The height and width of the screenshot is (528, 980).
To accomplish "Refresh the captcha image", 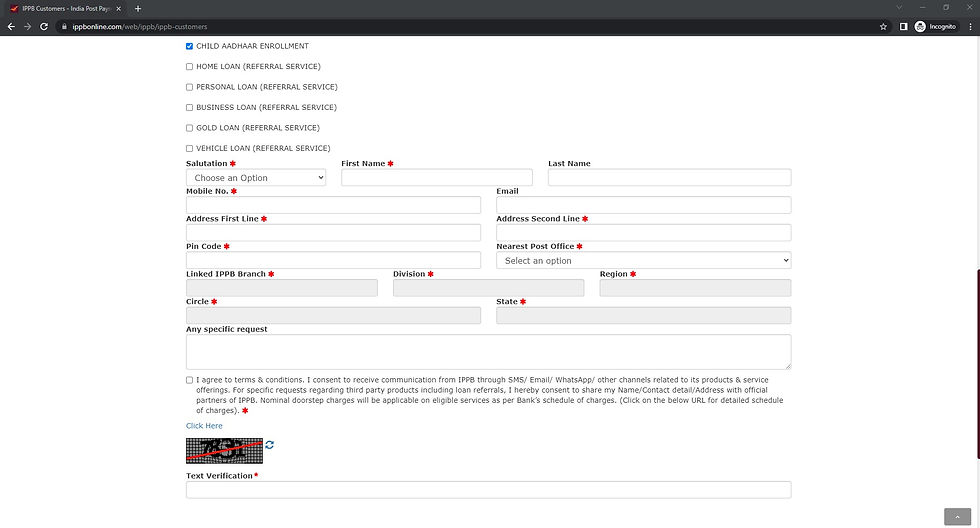I will pos(269,445).
